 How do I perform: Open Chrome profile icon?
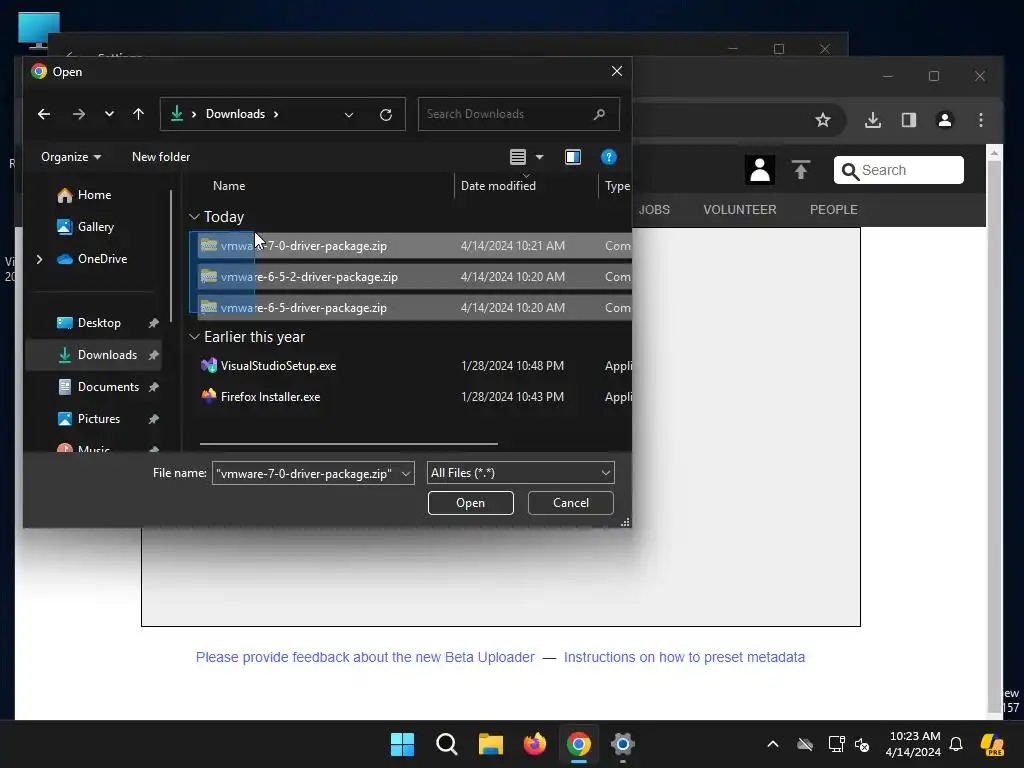tap(945, 120)
